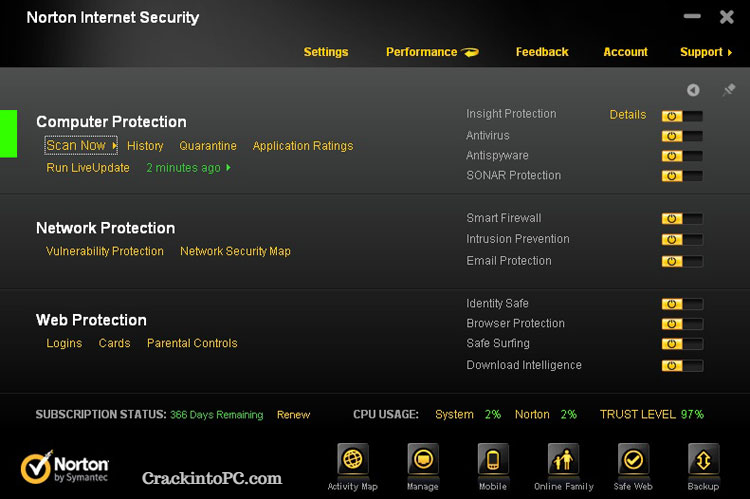Open the Network Security Map
Screen dimensions: 750x499
coord(235,251)
